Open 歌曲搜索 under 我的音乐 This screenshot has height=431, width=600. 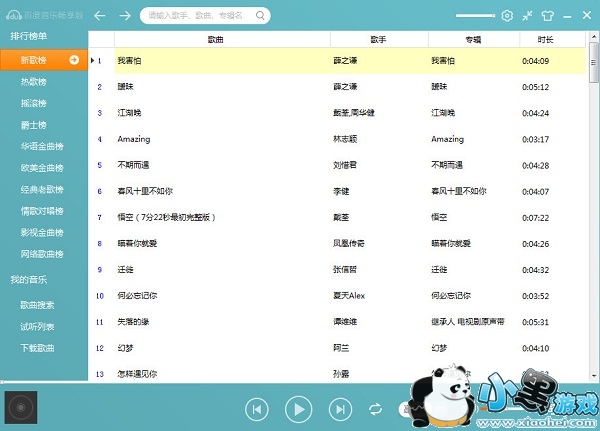[37, 305]
